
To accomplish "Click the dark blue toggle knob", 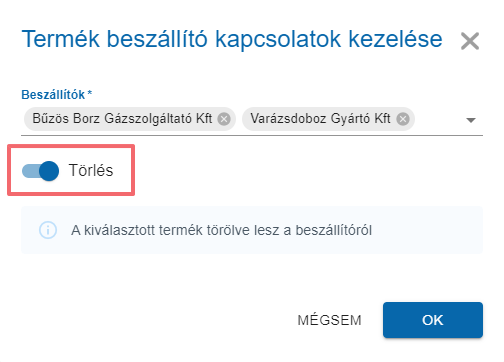I will 49,171.
